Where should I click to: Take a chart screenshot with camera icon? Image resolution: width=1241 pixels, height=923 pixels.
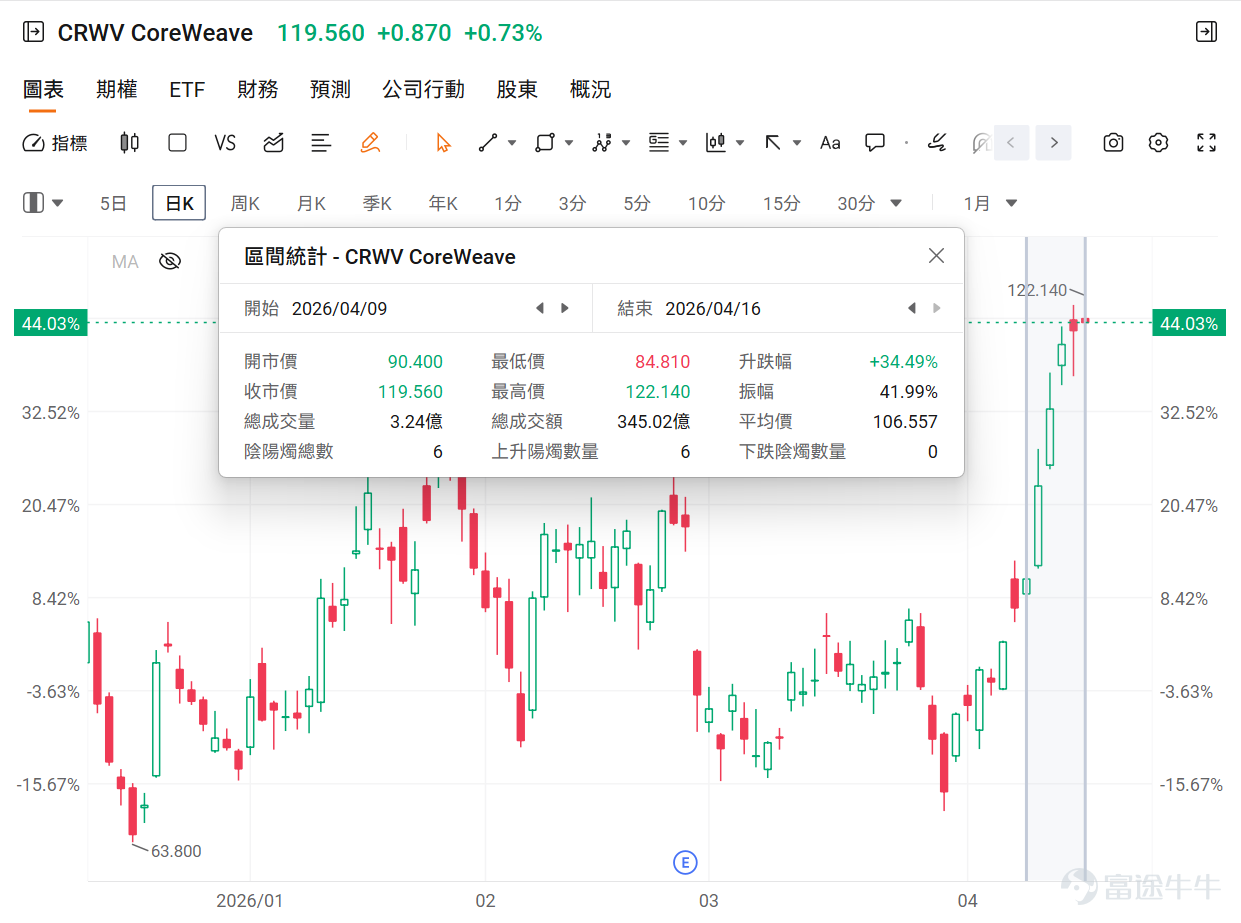tap(1113, 143)
